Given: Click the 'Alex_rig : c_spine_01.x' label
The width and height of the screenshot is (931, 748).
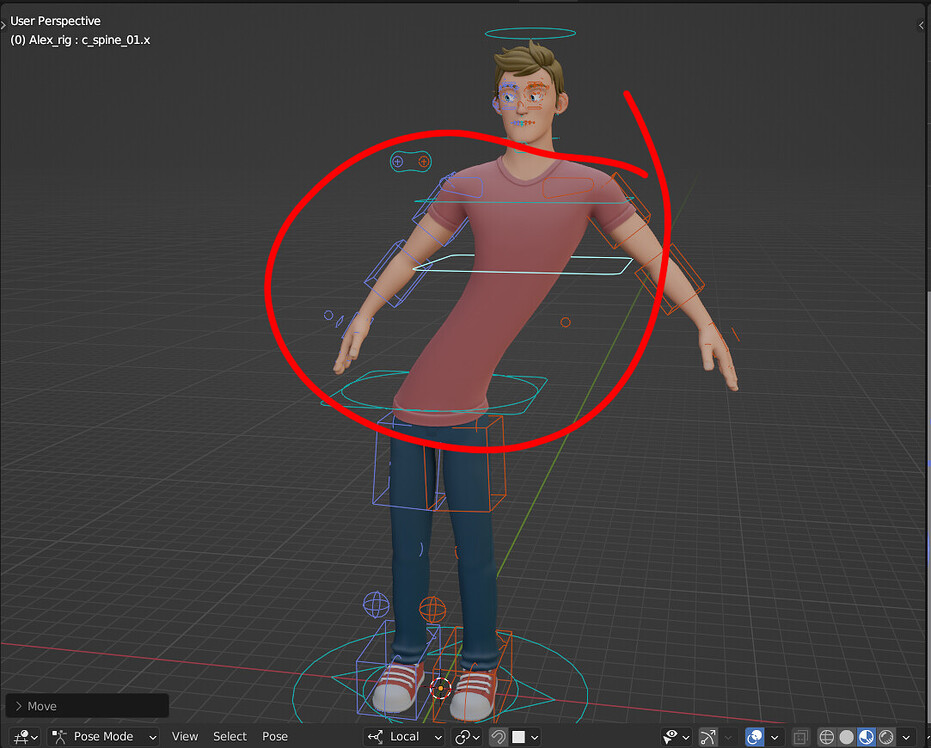Looking at the screenshot, I should click(x=80, y=40).
